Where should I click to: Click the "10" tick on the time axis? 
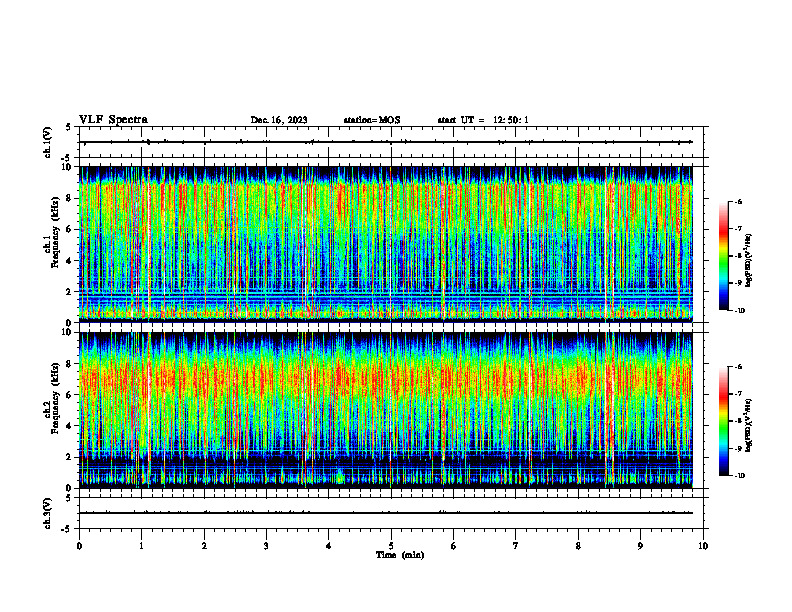(703, 546)
